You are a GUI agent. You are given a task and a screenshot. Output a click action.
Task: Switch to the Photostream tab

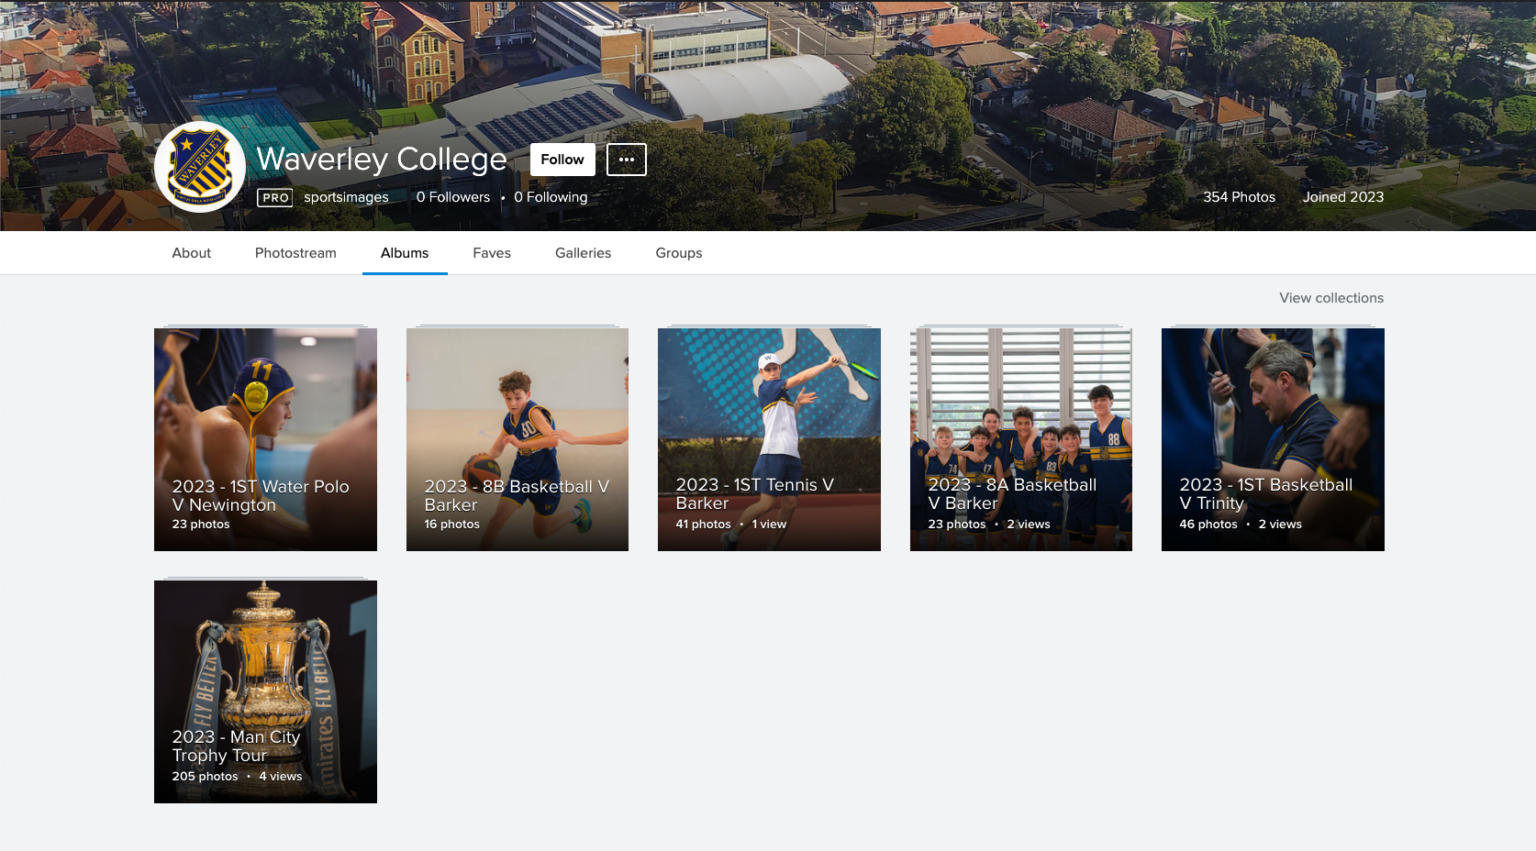tap(295, 252)
